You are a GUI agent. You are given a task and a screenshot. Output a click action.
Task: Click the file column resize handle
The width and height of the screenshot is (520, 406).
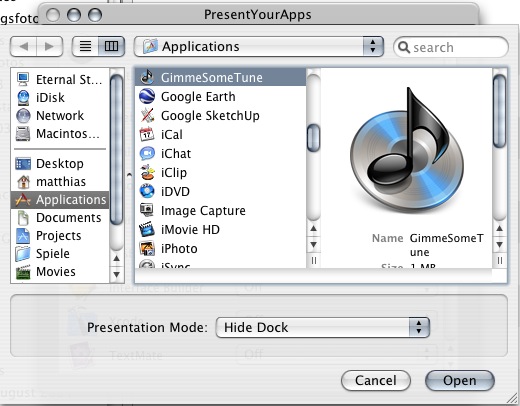tap(313, 260)
